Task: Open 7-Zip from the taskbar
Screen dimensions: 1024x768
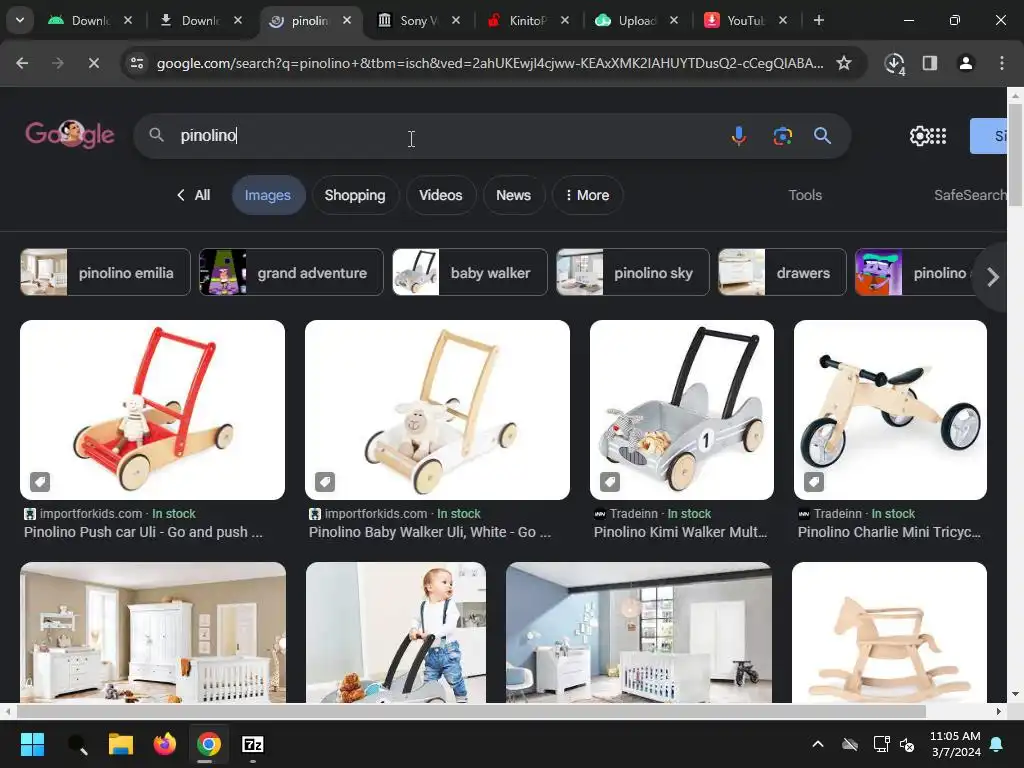Action: pos(253,744)
